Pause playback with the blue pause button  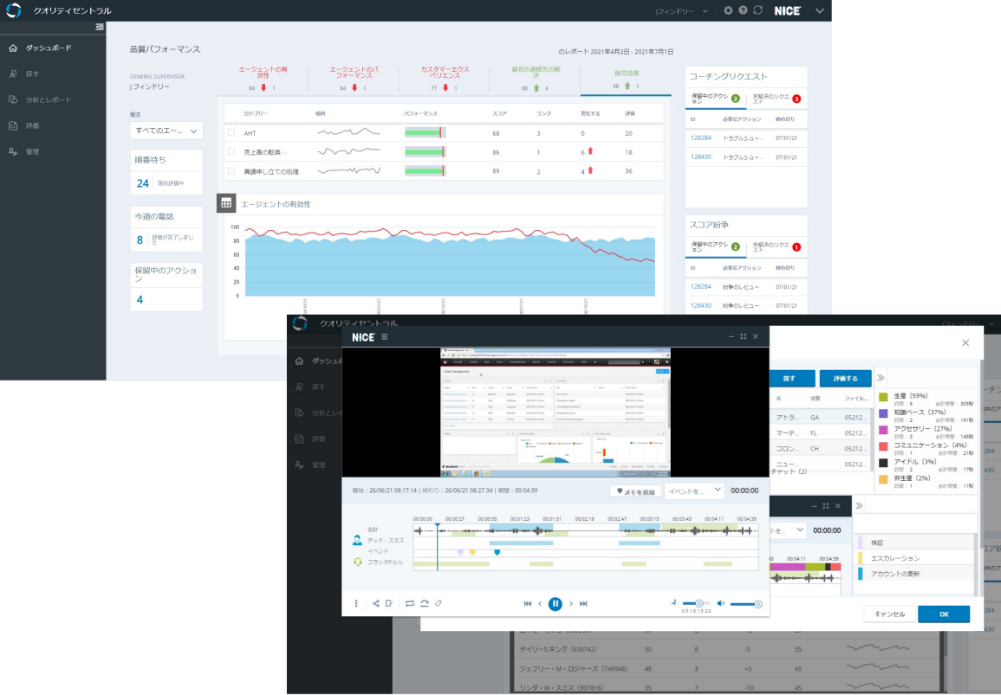point(555,604)
